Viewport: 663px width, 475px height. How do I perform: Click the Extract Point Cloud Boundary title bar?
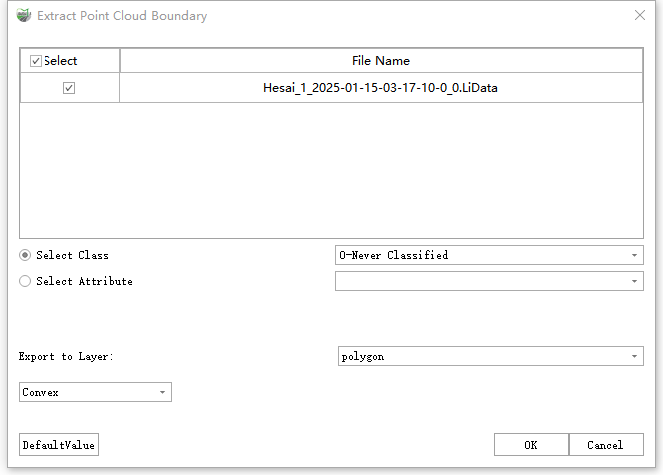pos(300,16)
